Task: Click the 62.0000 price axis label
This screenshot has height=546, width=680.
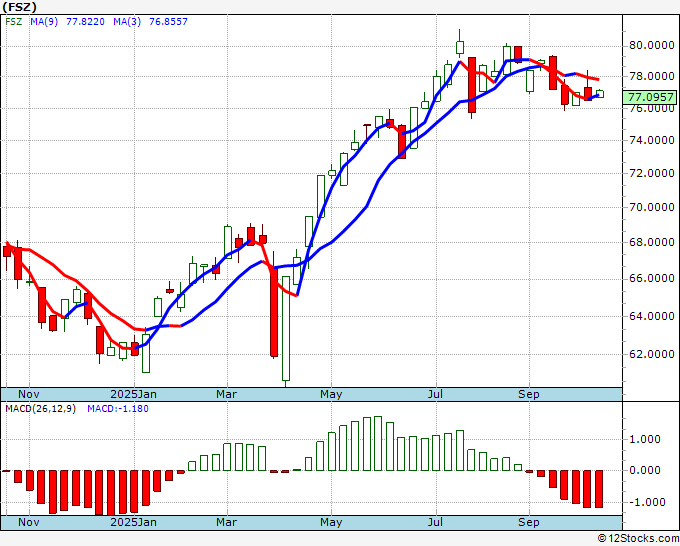Action: (x=652, y=354)
